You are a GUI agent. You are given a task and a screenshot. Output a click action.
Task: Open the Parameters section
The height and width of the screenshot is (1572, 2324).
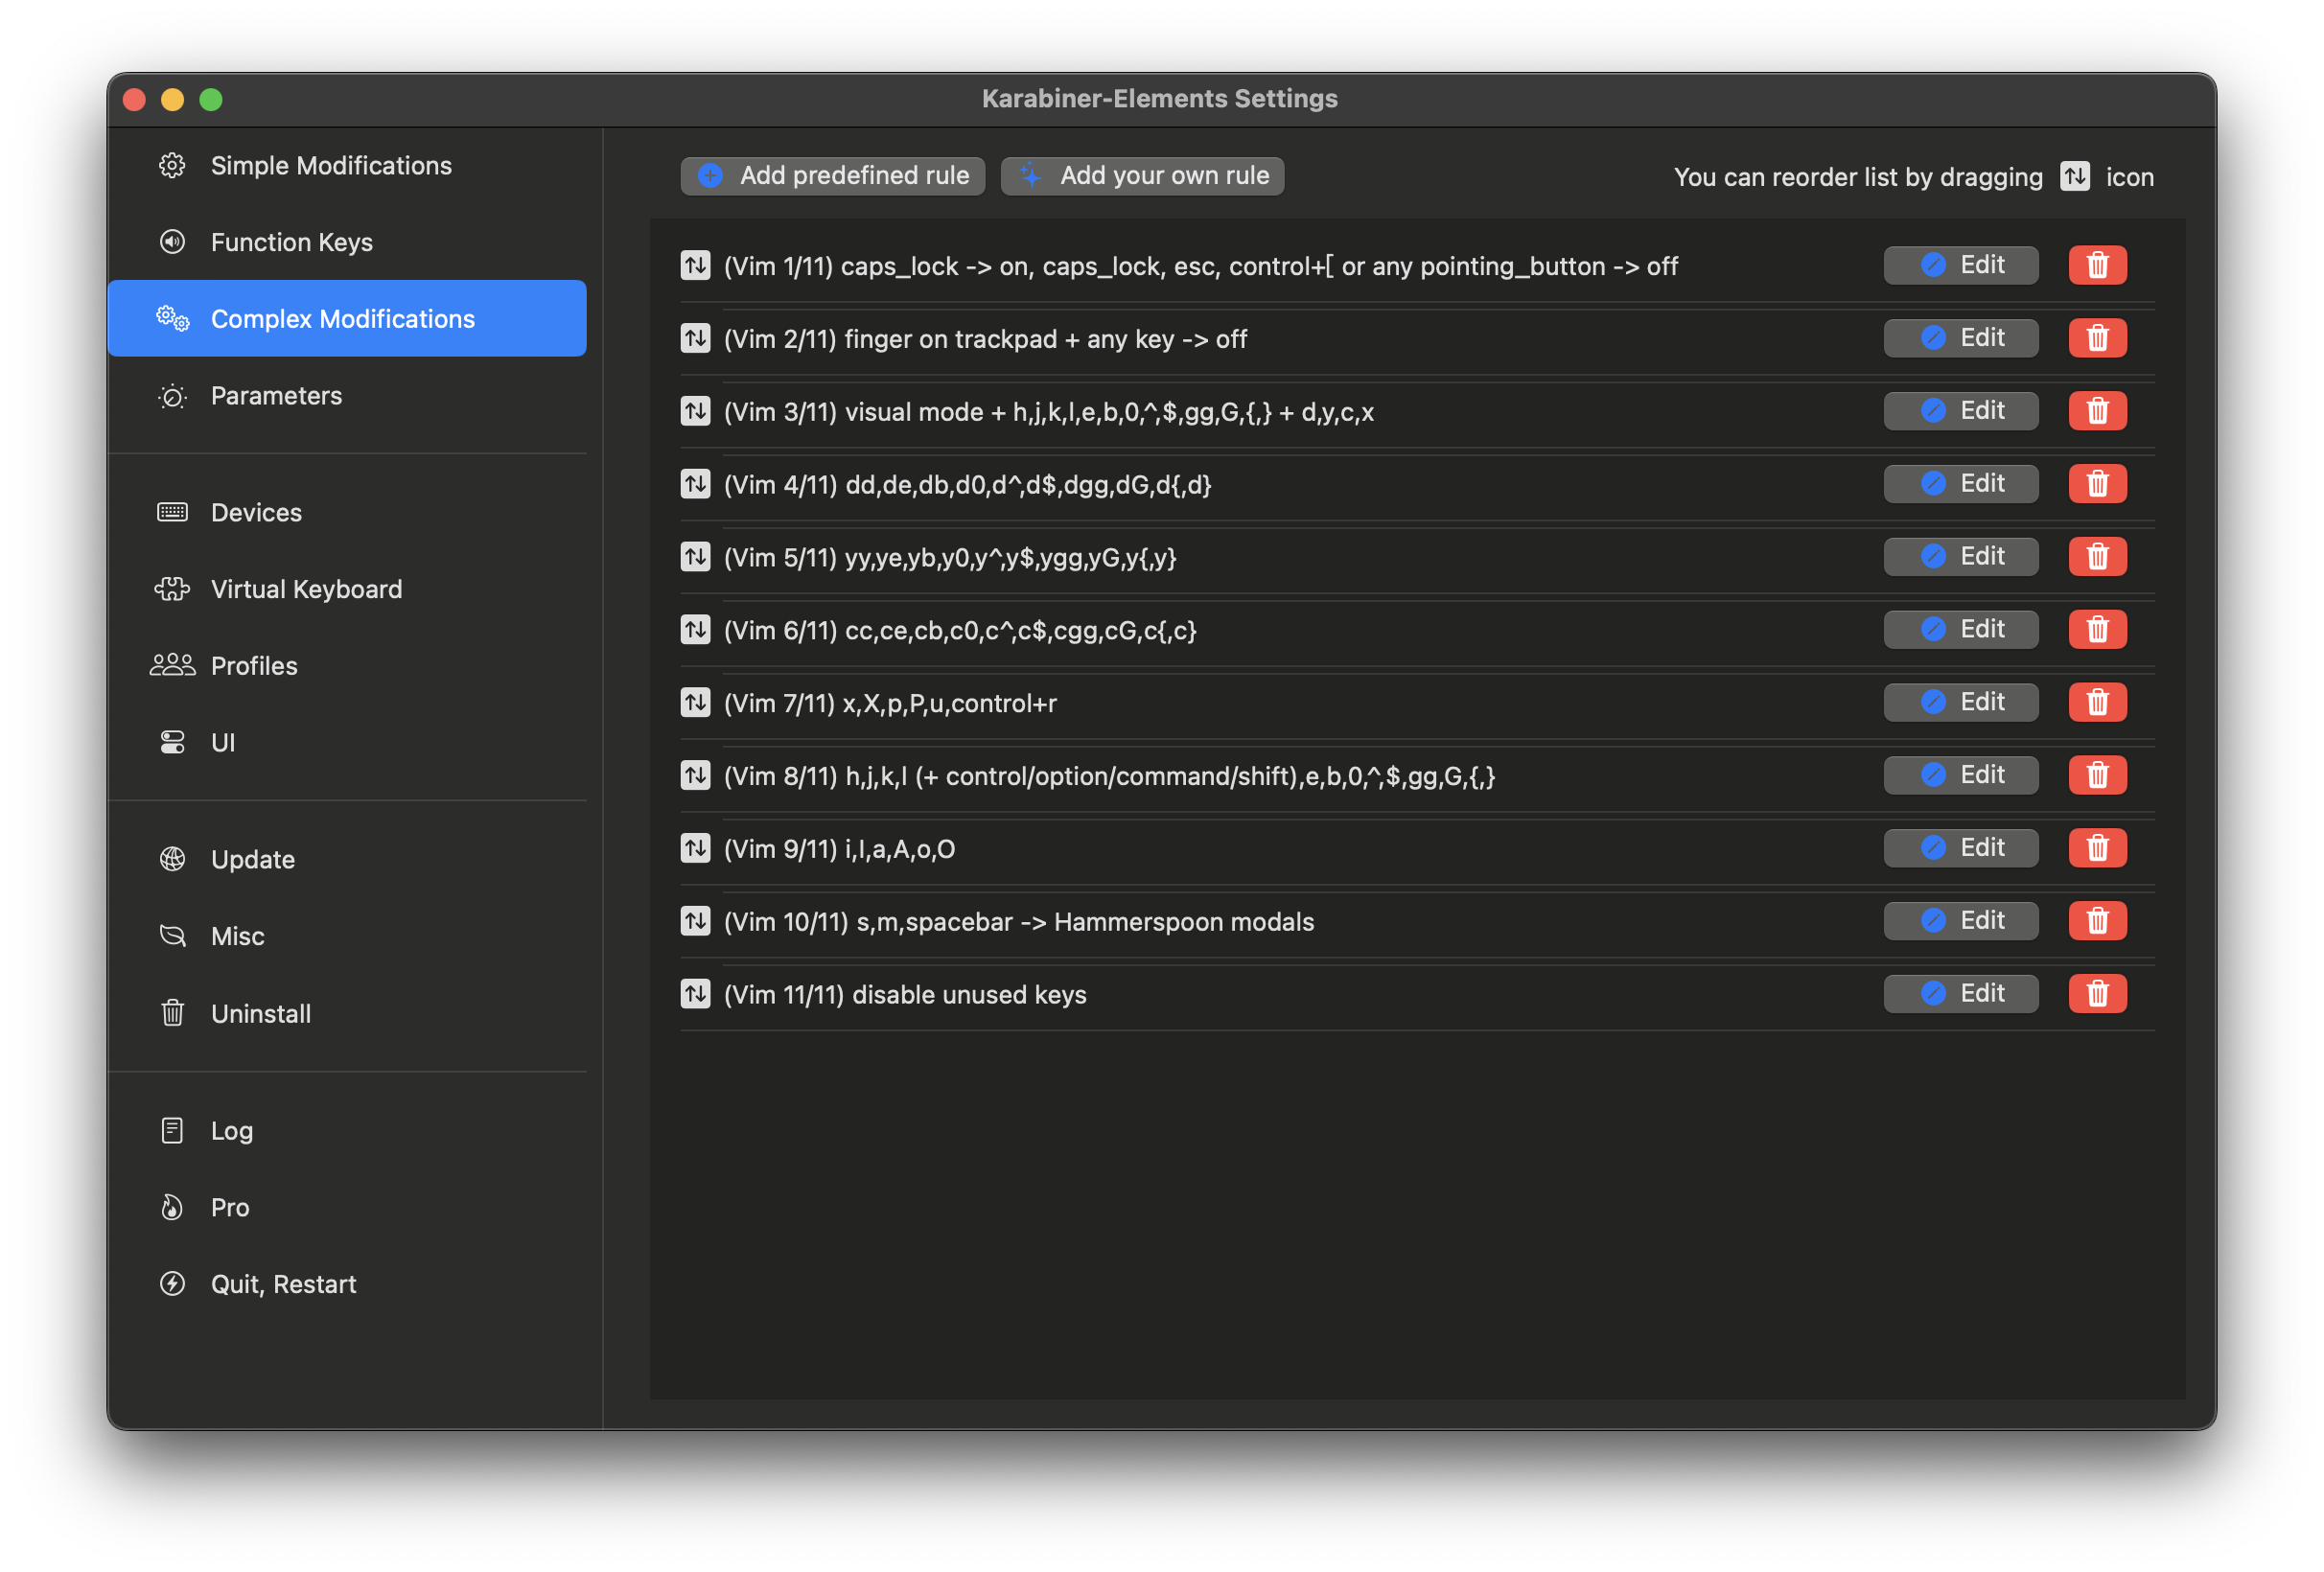tap(277, 395)
